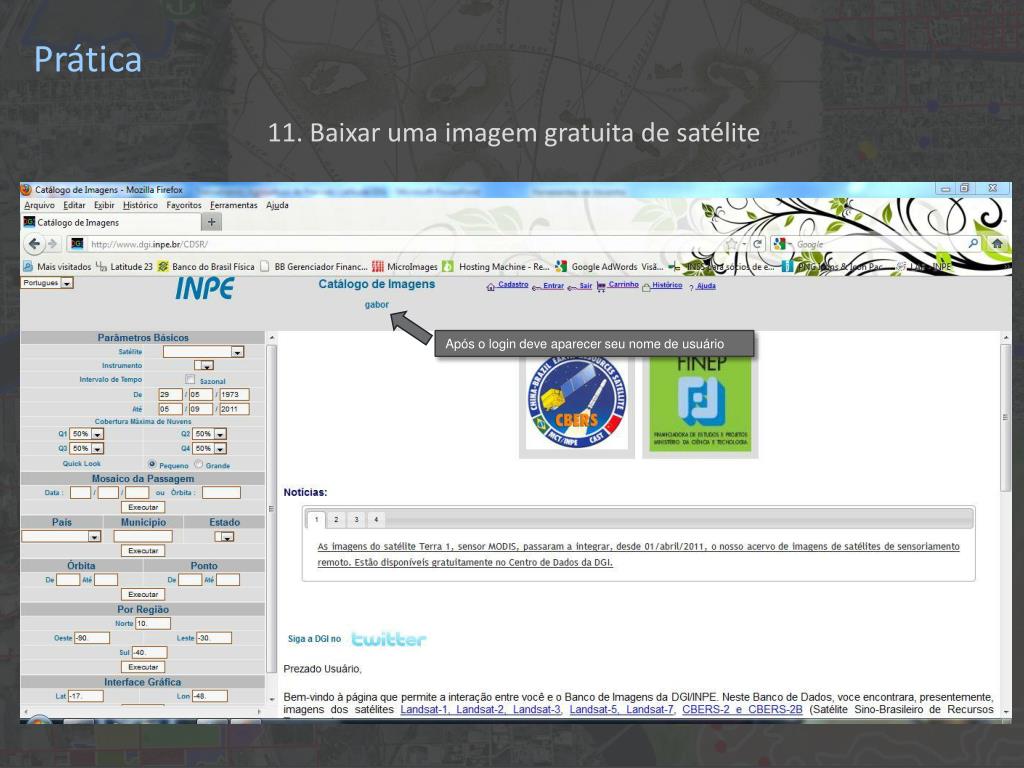The height and width of the screenshot is (768, 1024).
Task: Click the Firefox icon in title bar
Action: (27, 189)
